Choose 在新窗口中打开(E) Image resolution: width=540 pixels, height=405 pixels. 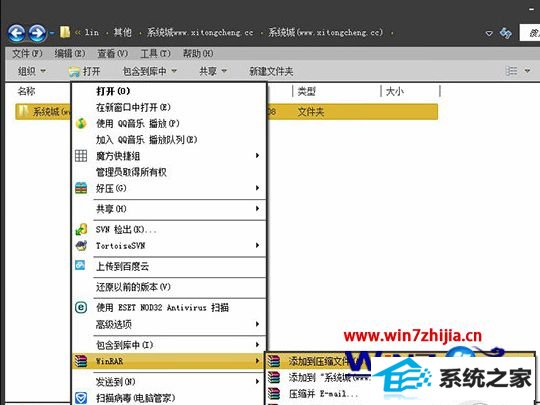(169, 107)
